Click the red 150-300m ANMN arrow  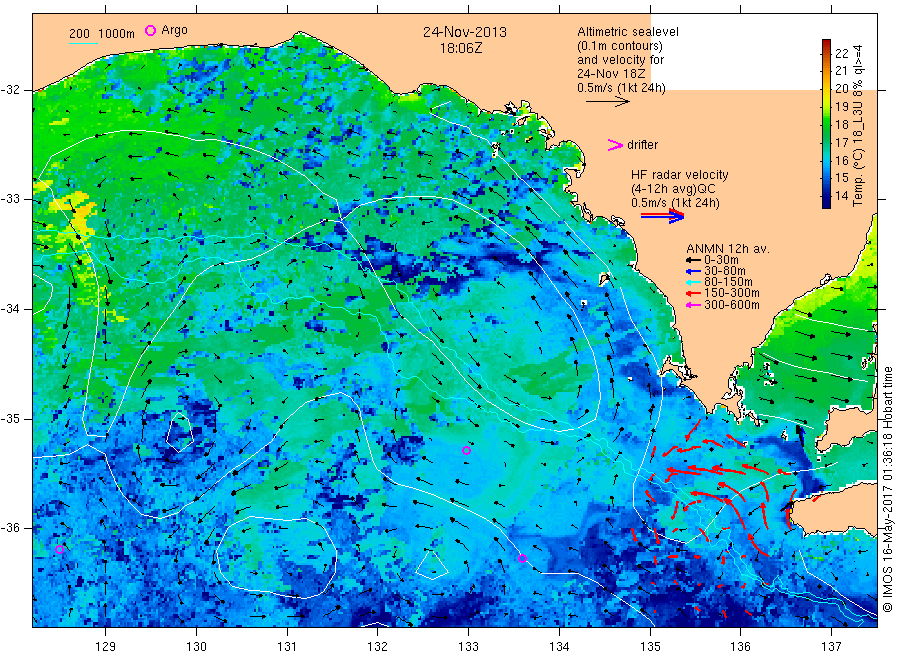tap(693, 293)
